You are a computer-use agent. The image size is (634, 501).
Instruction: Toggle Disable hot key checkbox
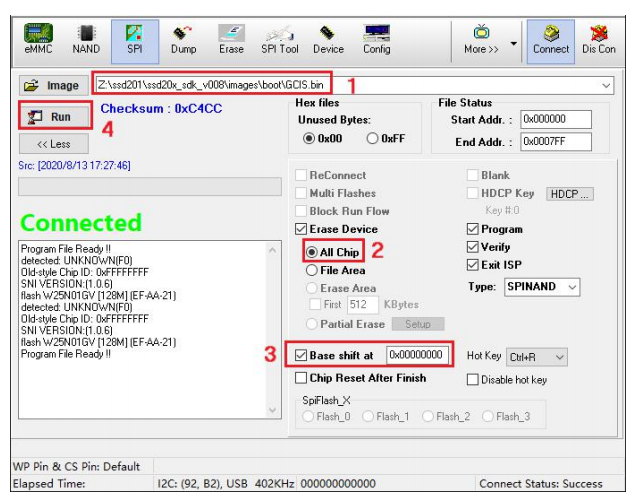point(472,380)
